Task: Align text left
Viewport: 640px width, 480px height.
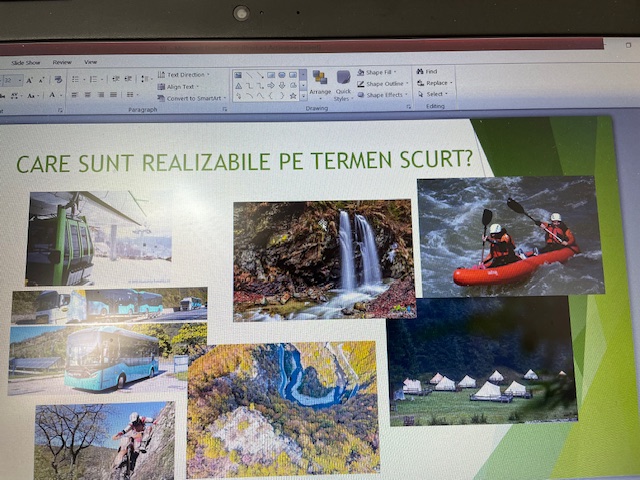Action: click(x=74, y=95)
